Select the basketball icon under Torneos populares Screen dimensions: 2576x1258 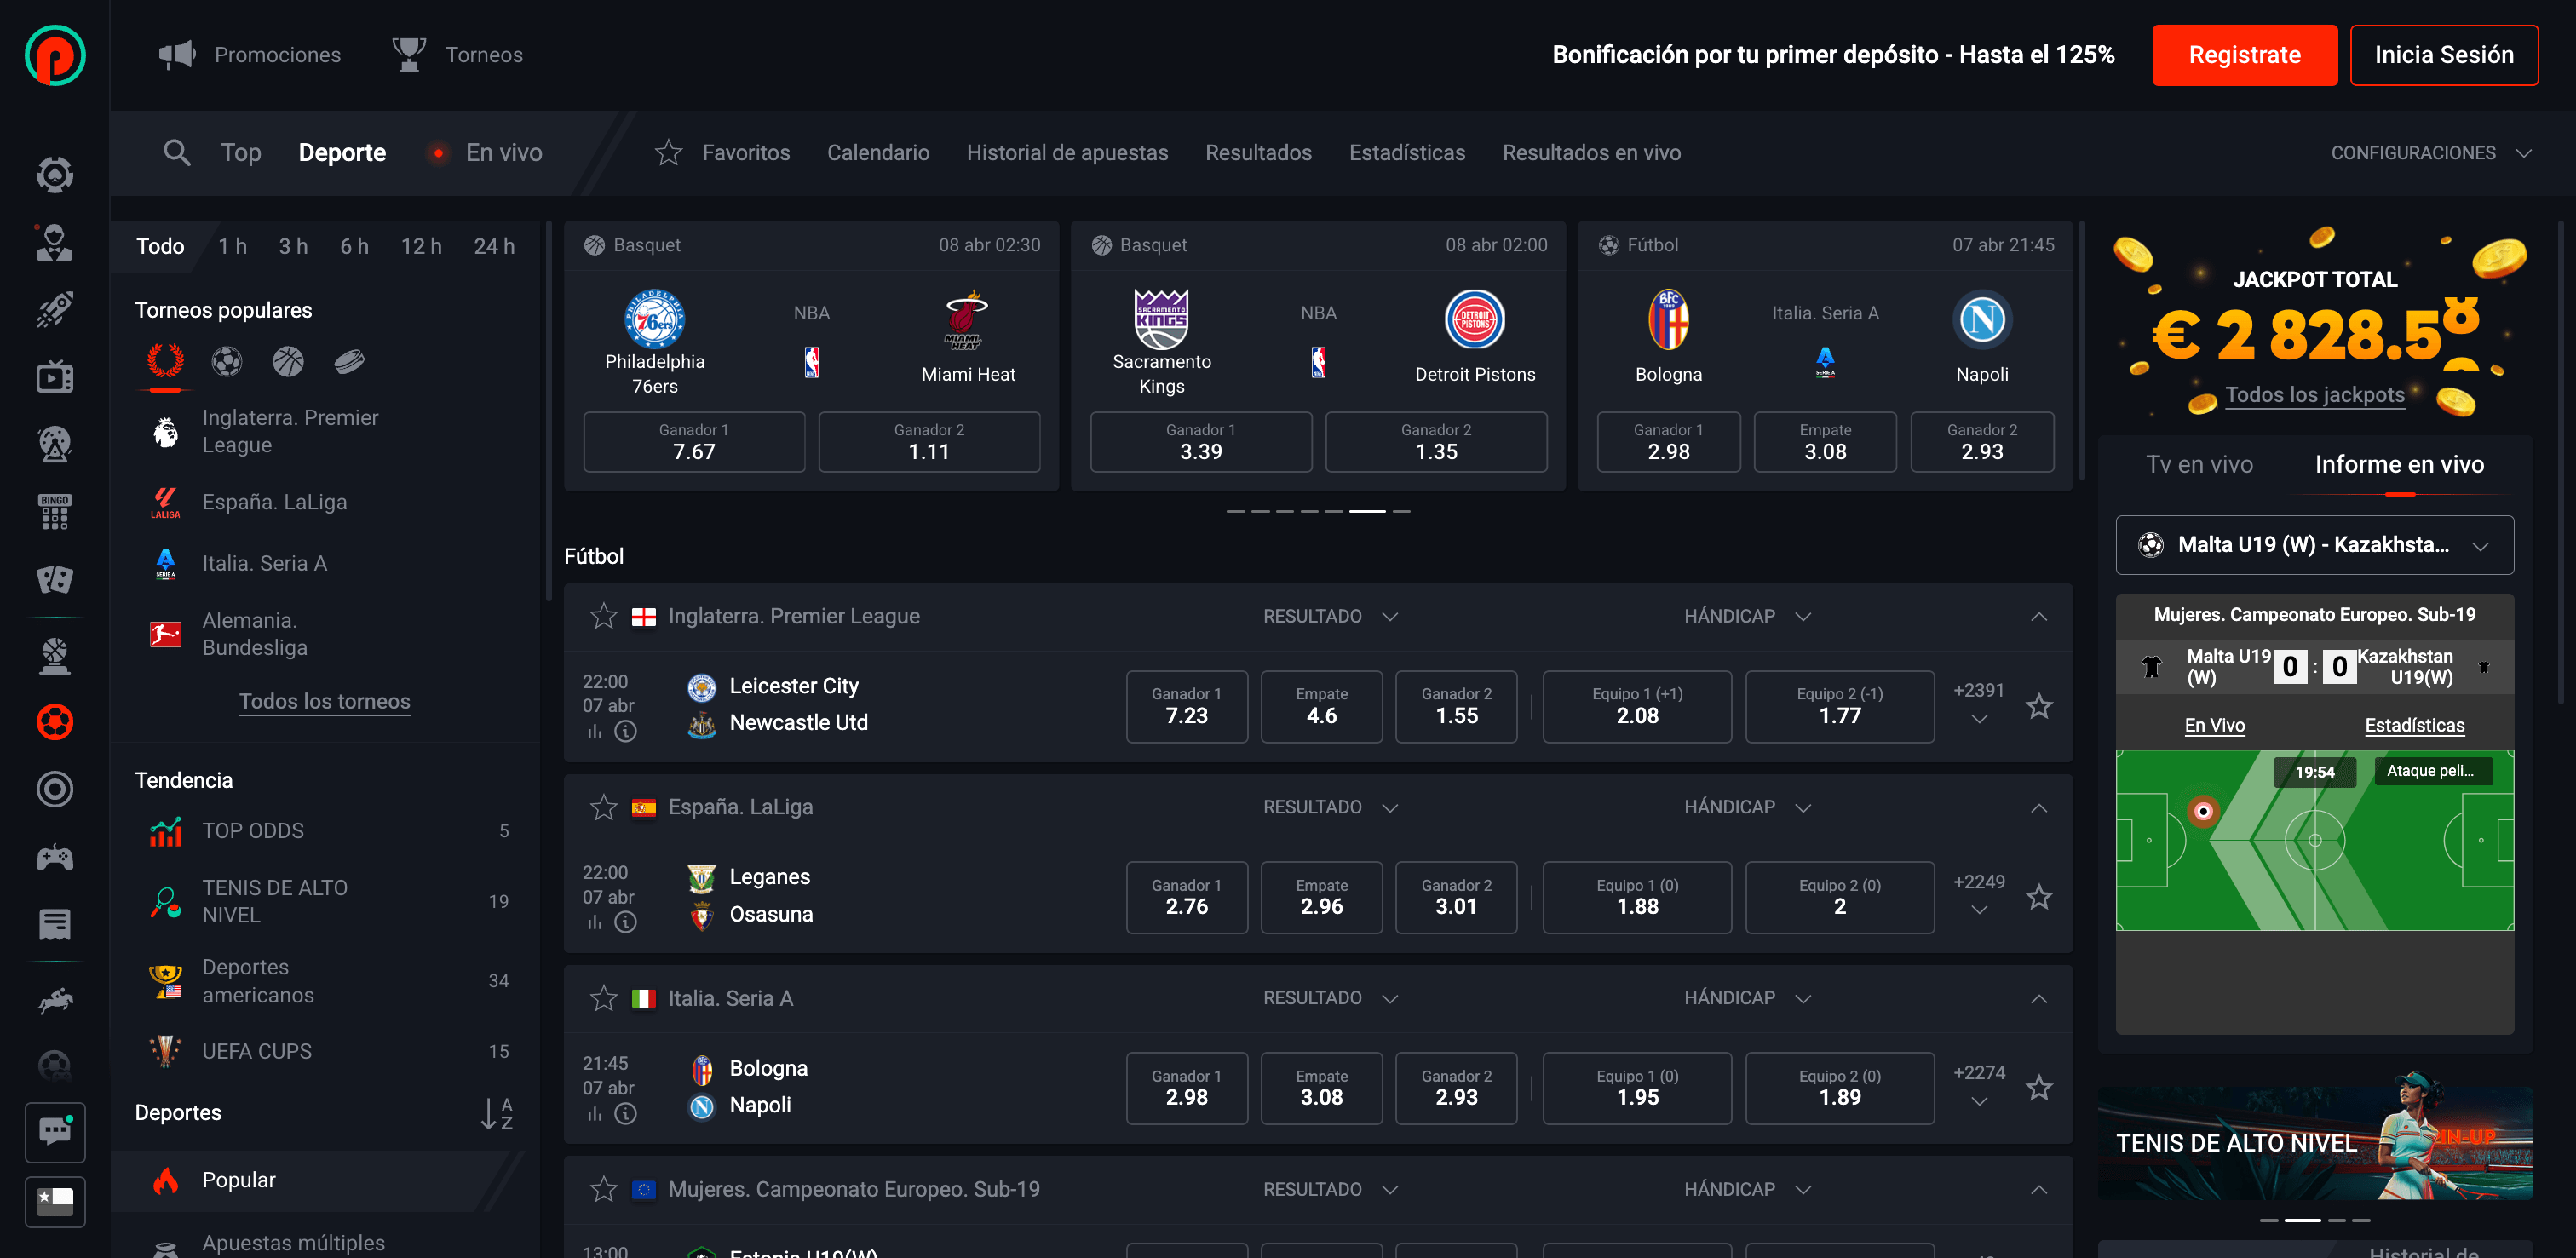(x=288, y=361)
